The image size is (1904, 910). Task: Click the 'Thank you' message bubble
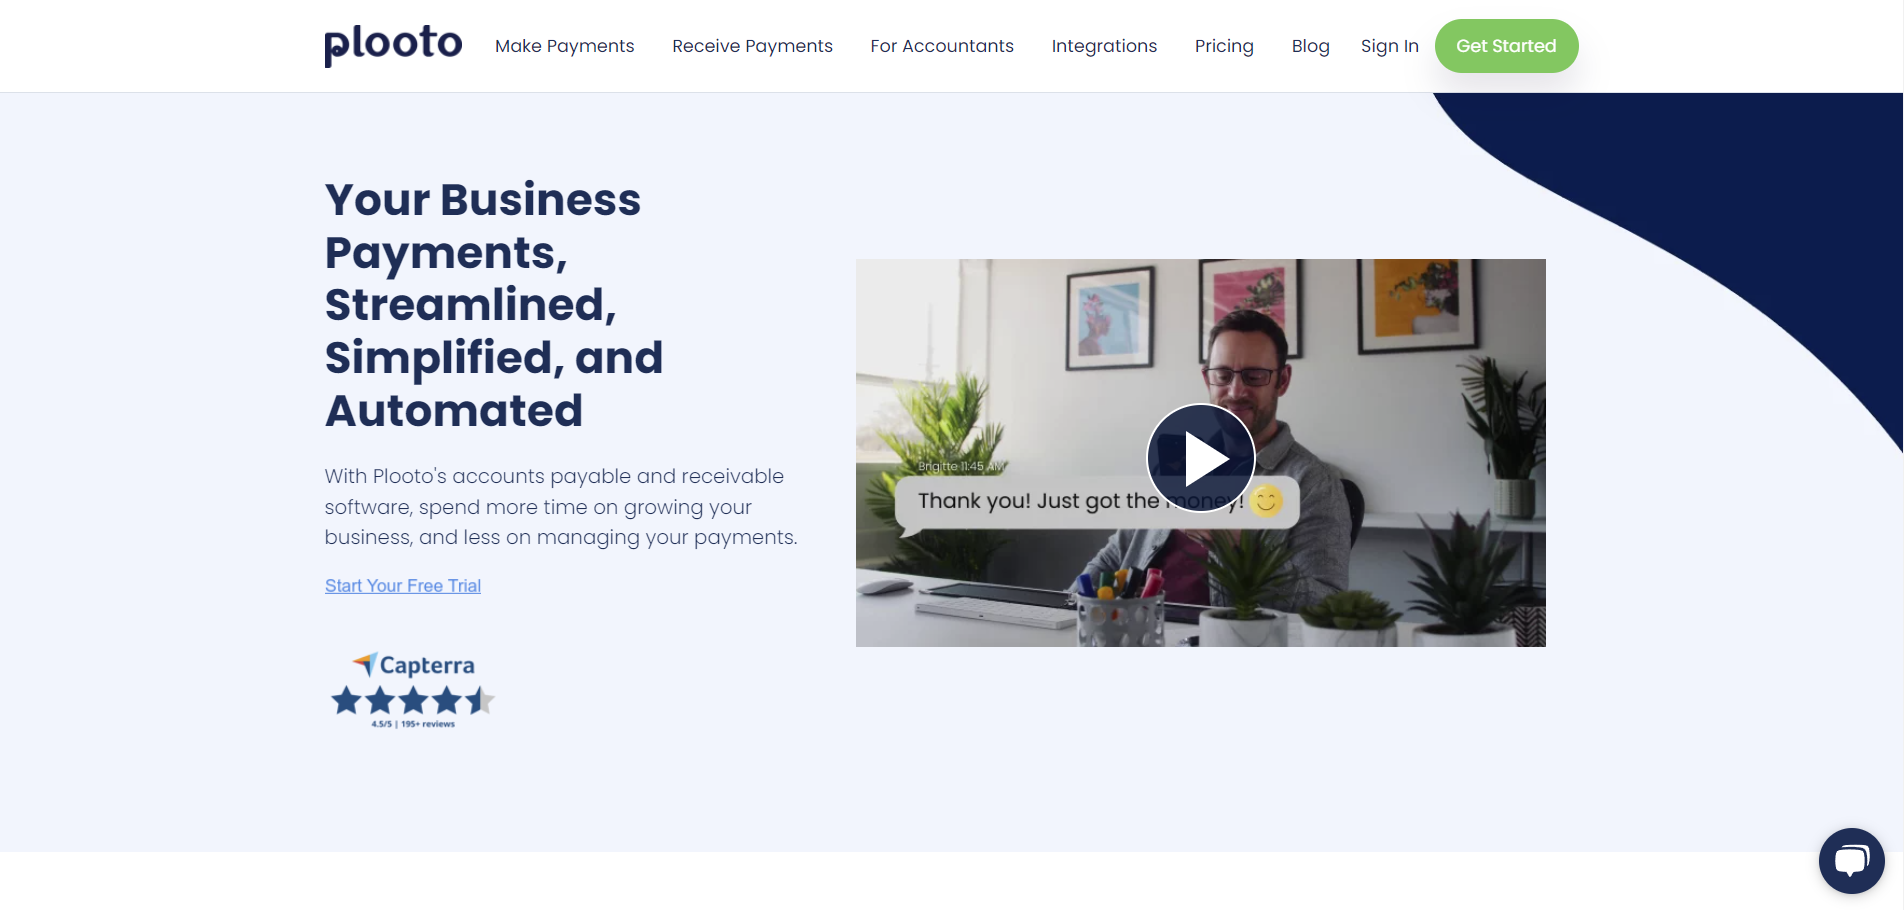point(1097,503)
